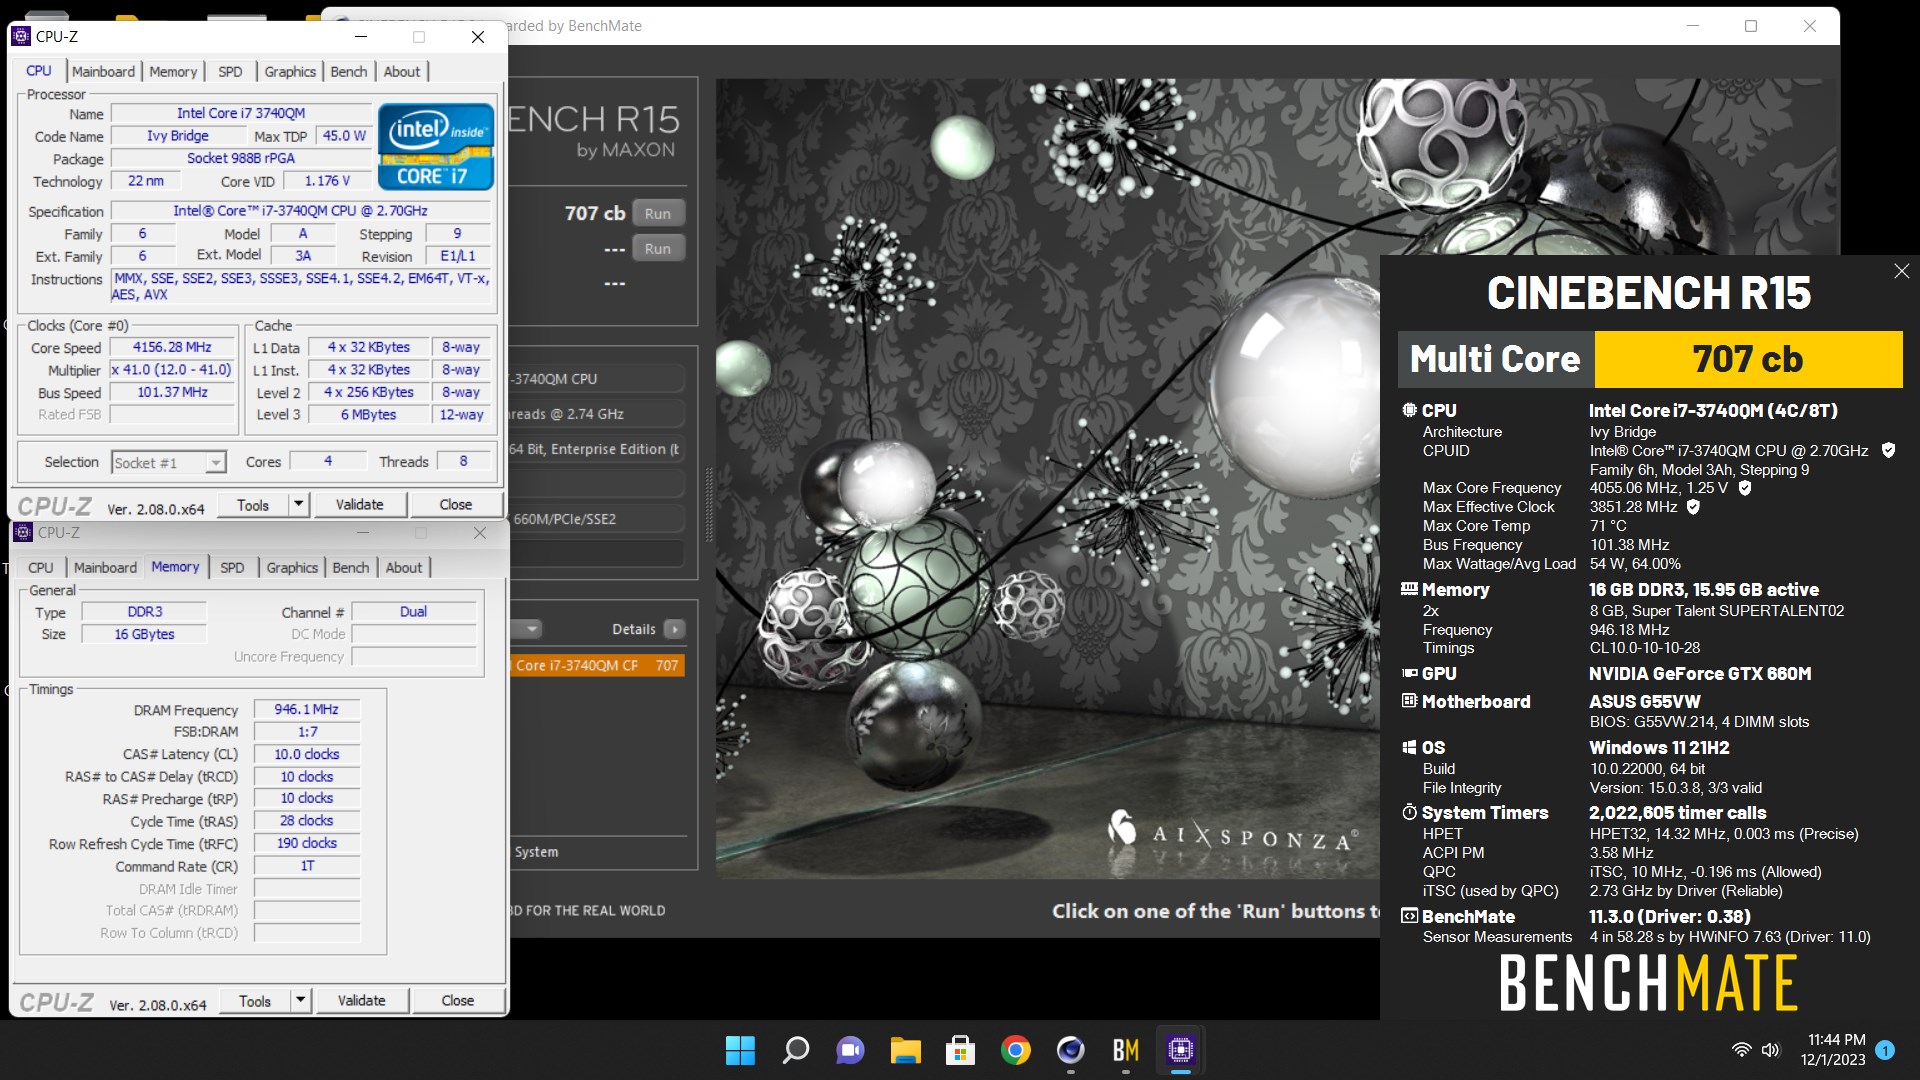Click the DRAM Frequency value 946.1 MHz
Image resolution: width=1920 pixels, height=1080 pixels.
click(x=307, y=710)
